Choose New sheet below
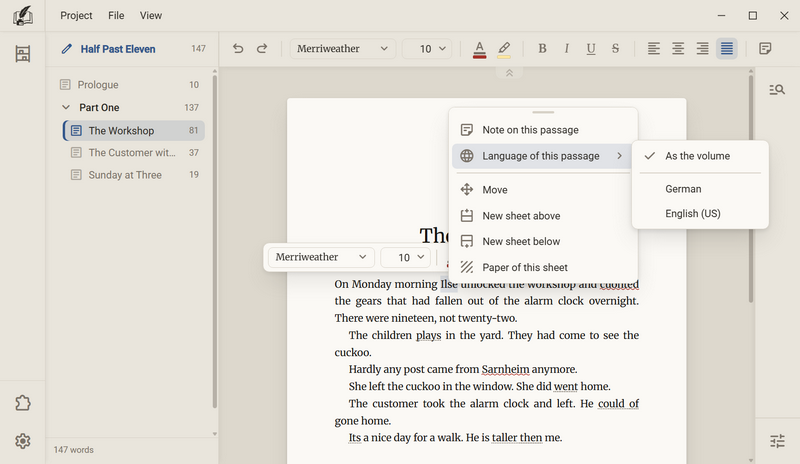800x464 pixels. [543, 241]
